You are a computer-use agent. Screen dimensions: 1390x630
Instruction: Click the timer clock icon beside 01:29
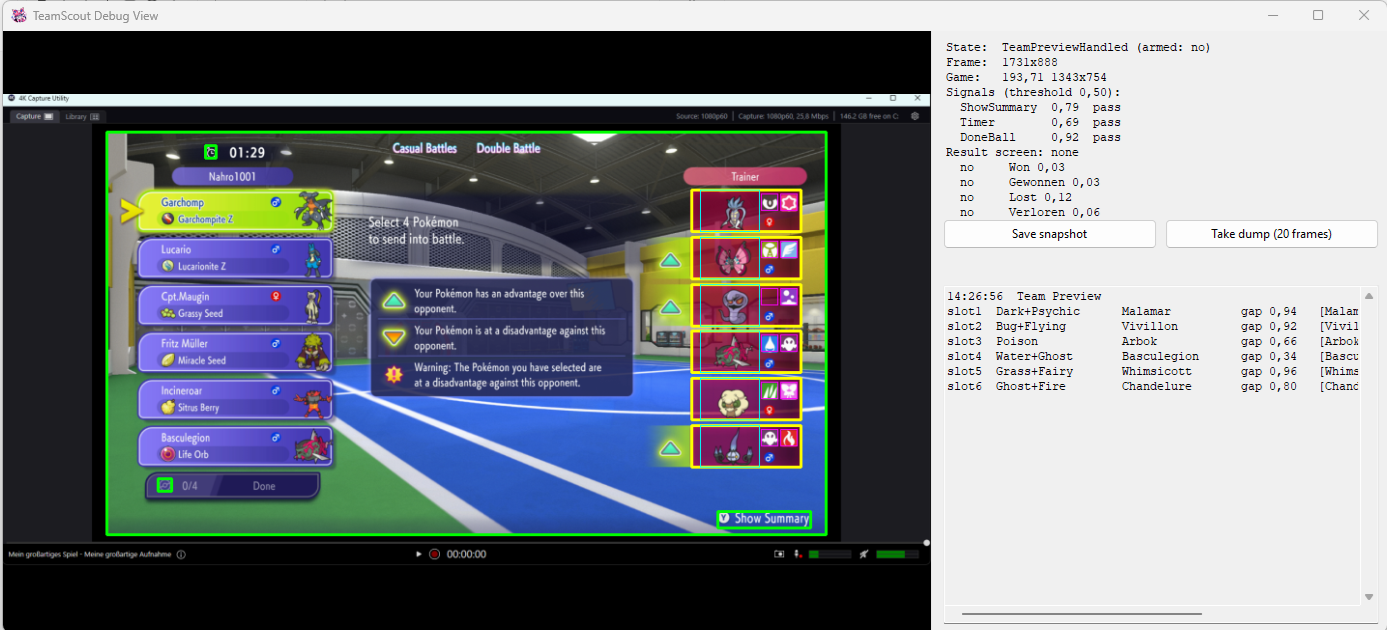[211, 152]
